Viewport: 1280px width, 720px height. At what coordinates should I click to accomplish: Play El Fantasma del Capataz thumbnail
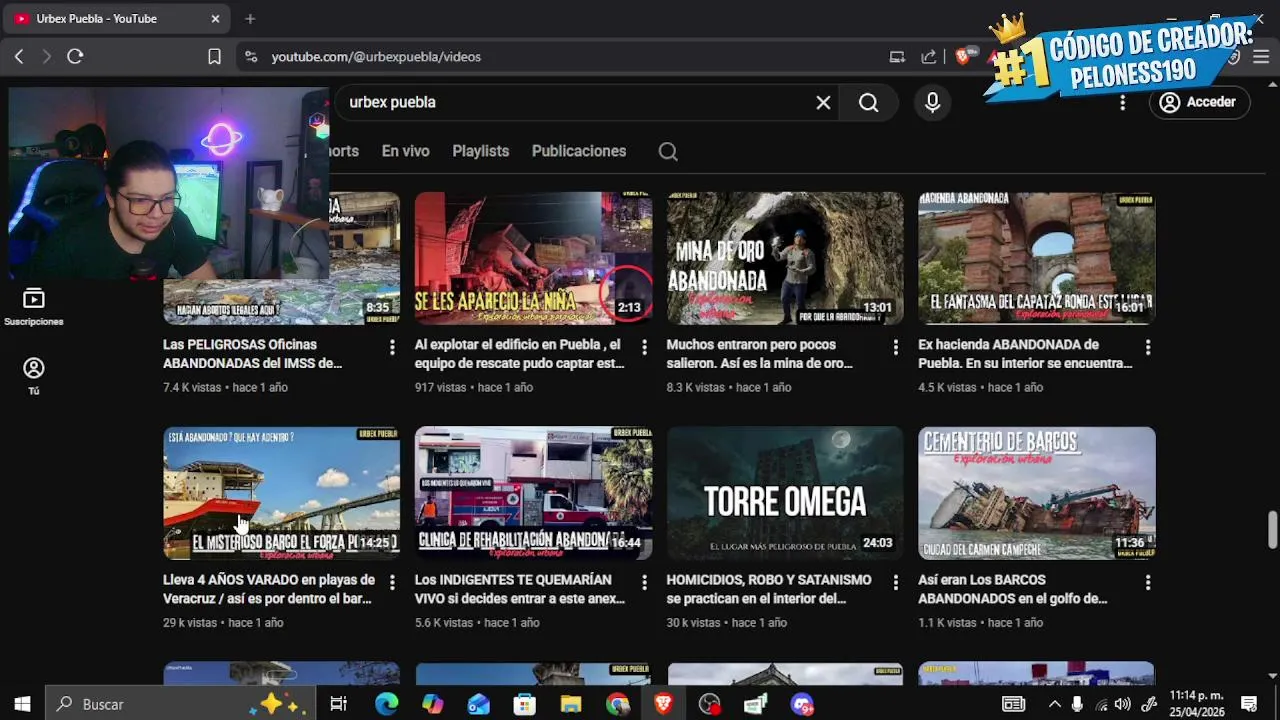1037,258
